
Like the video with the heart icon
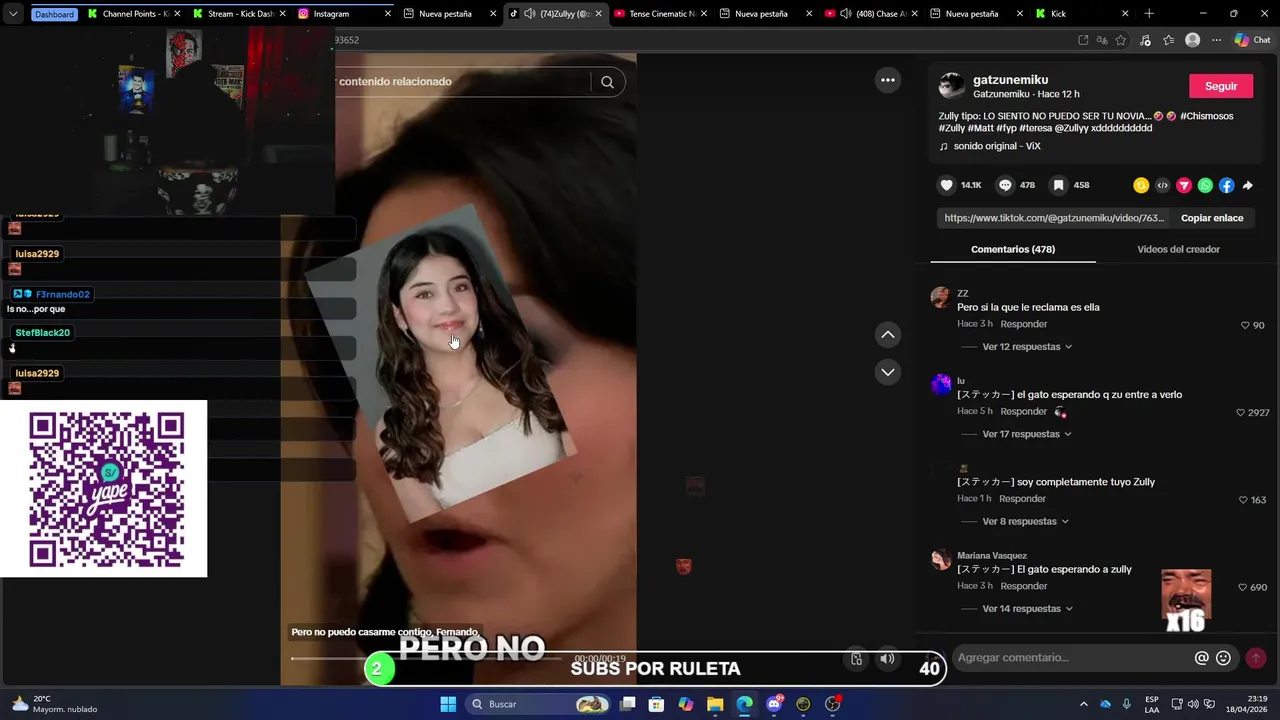pyautogui.click(x=946, y=185)
